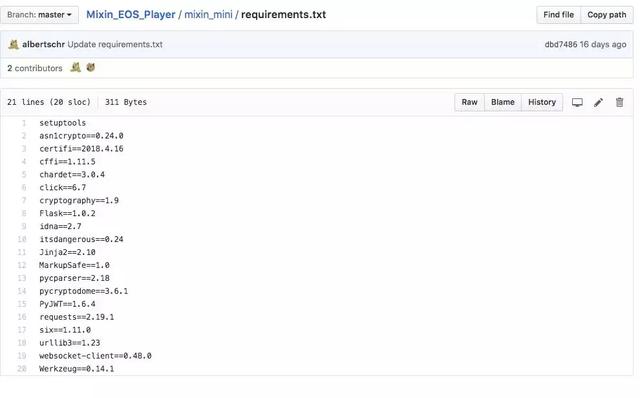Image resolution: width=640 pixels, height=398 pixels.
Task: Click the Flask==1.0.2 line
Action: click(x=67, y=213)
